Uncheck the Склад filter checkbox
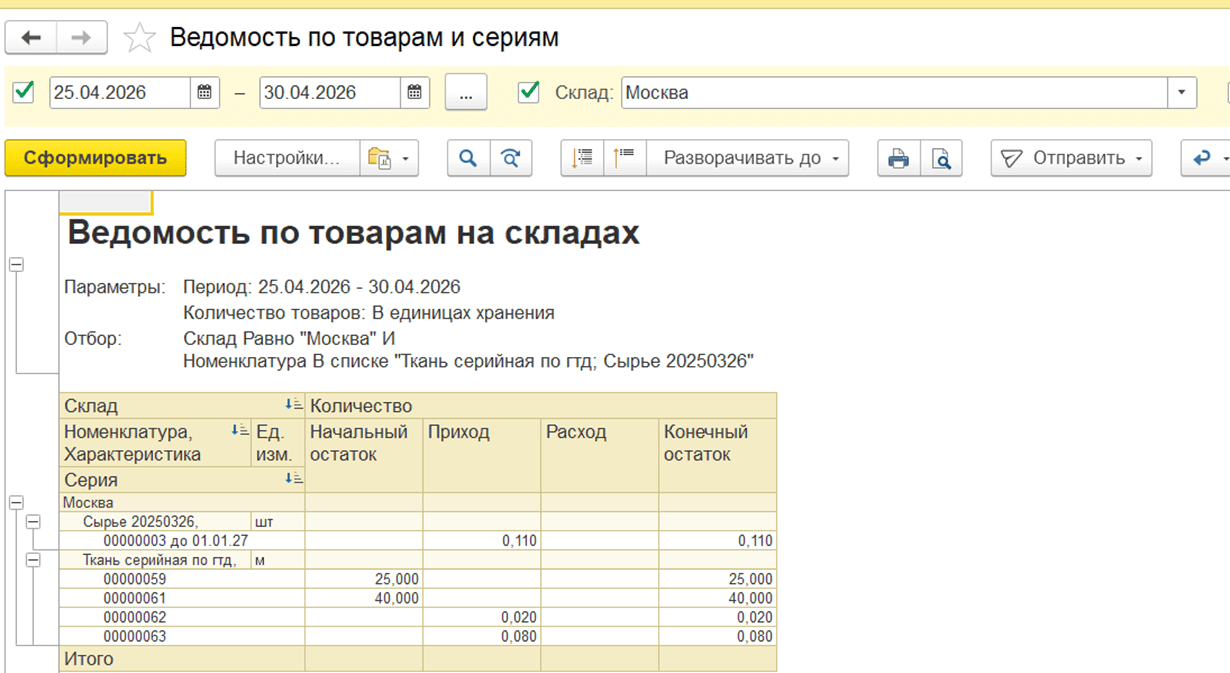Screen dimensions: 1230x673 pos(529,92)
